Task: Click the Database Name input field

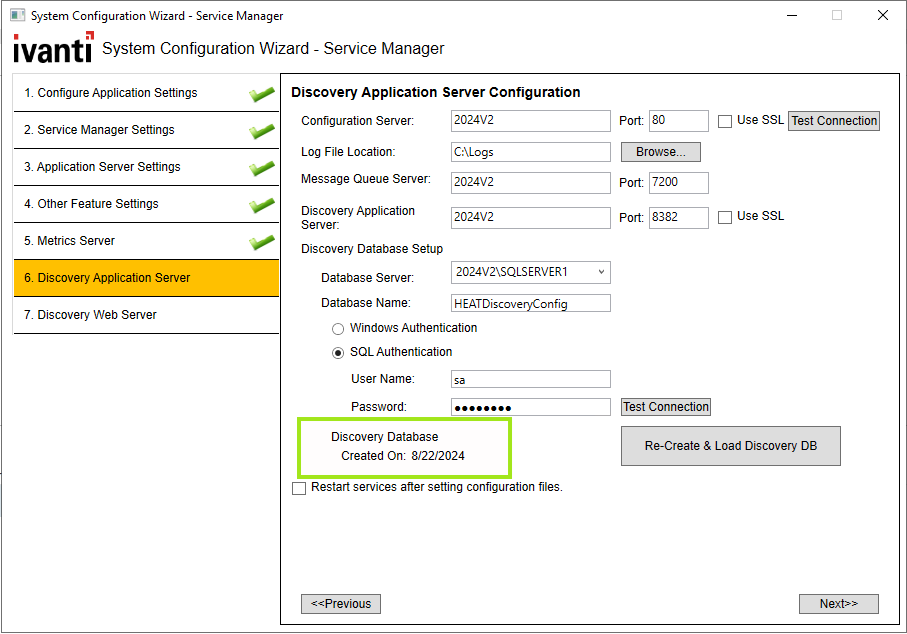Action: click(530, 303)
